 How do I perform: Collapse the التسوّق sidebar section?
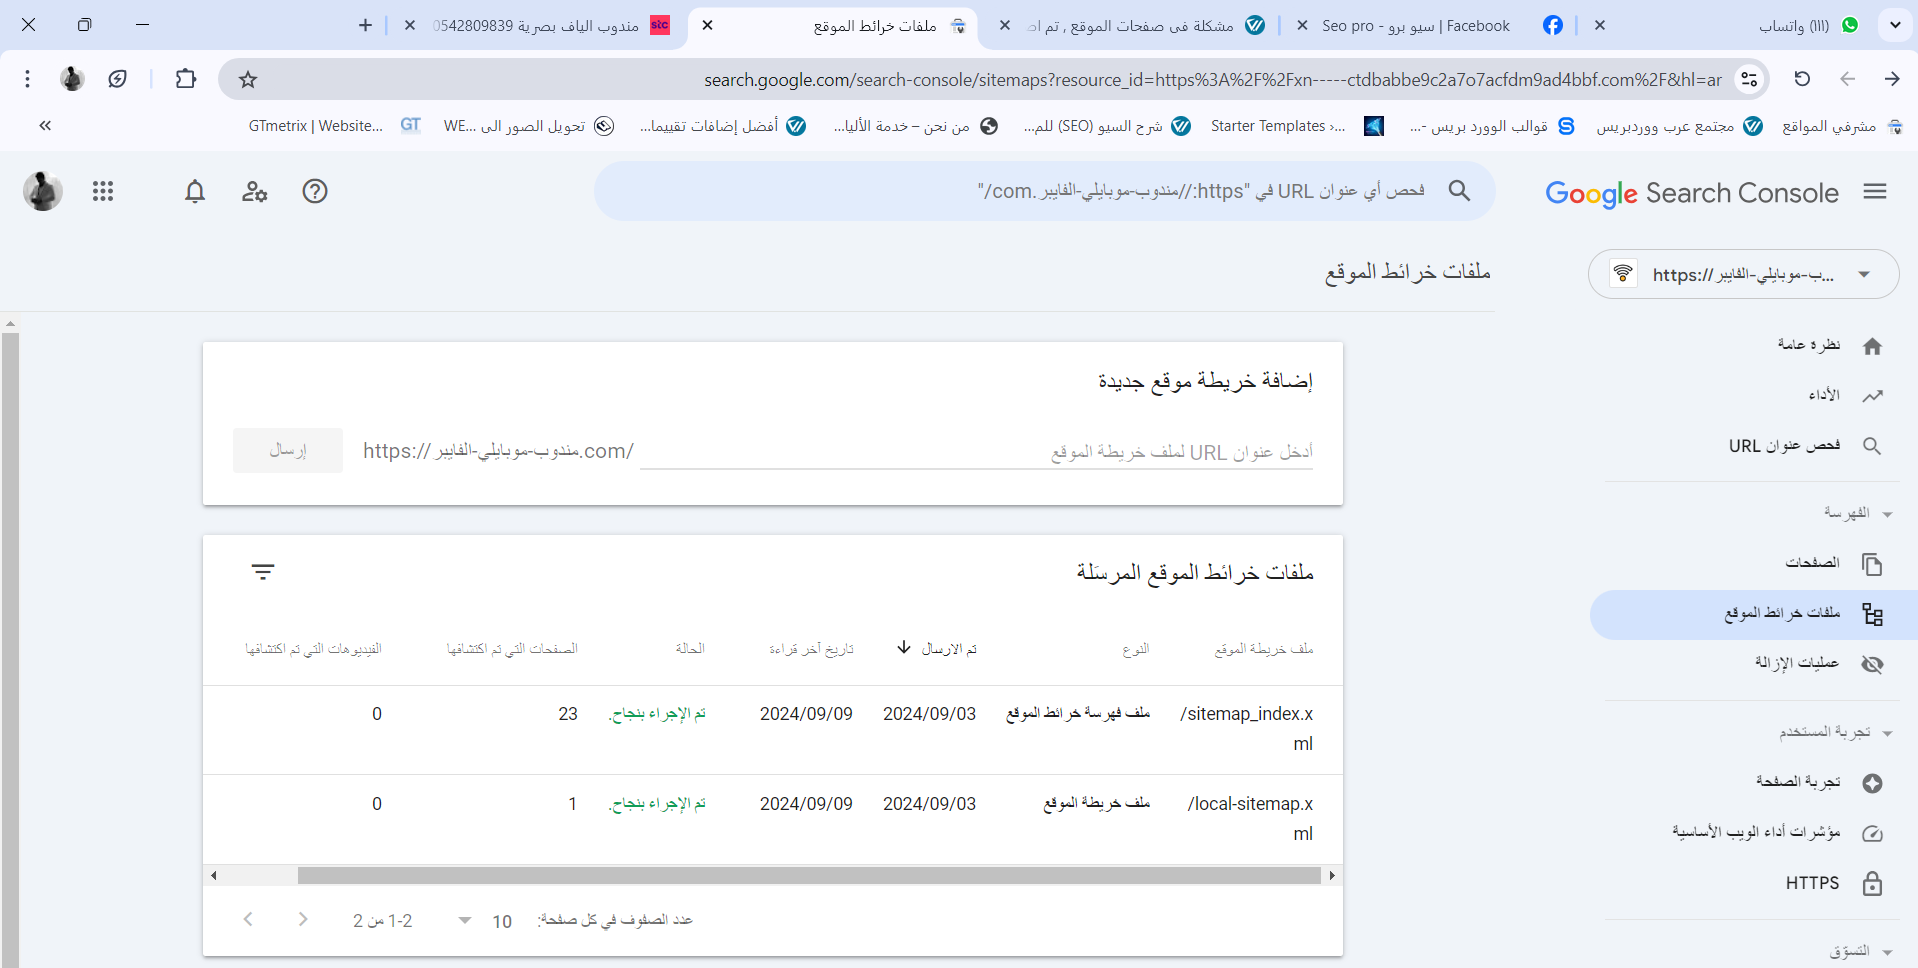click(1887, 952)
